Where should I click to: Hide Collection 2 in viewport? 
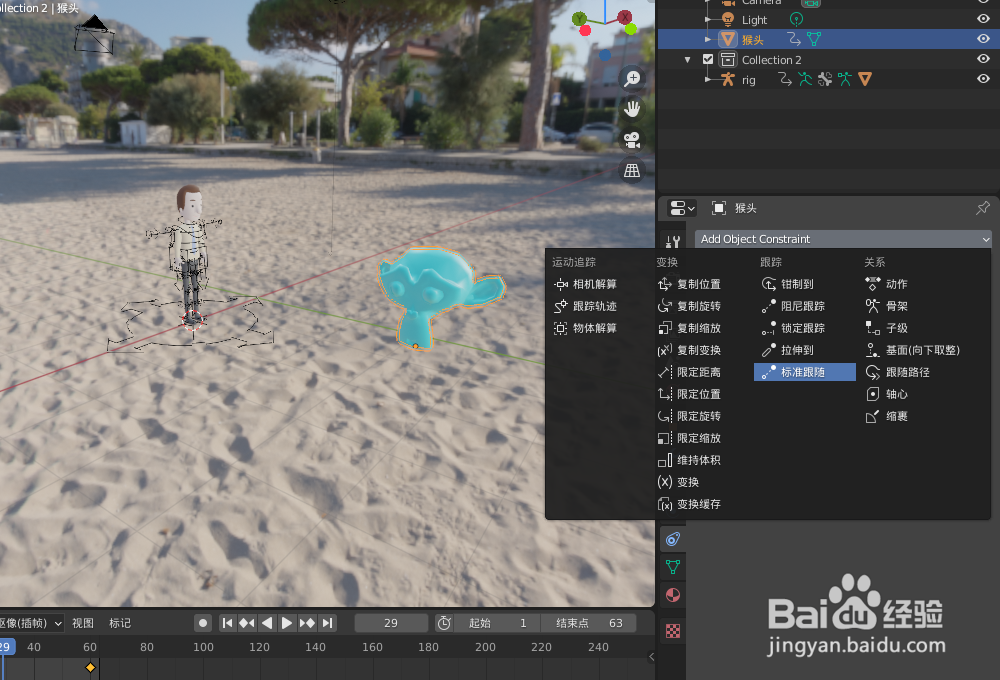pos(983,59)
